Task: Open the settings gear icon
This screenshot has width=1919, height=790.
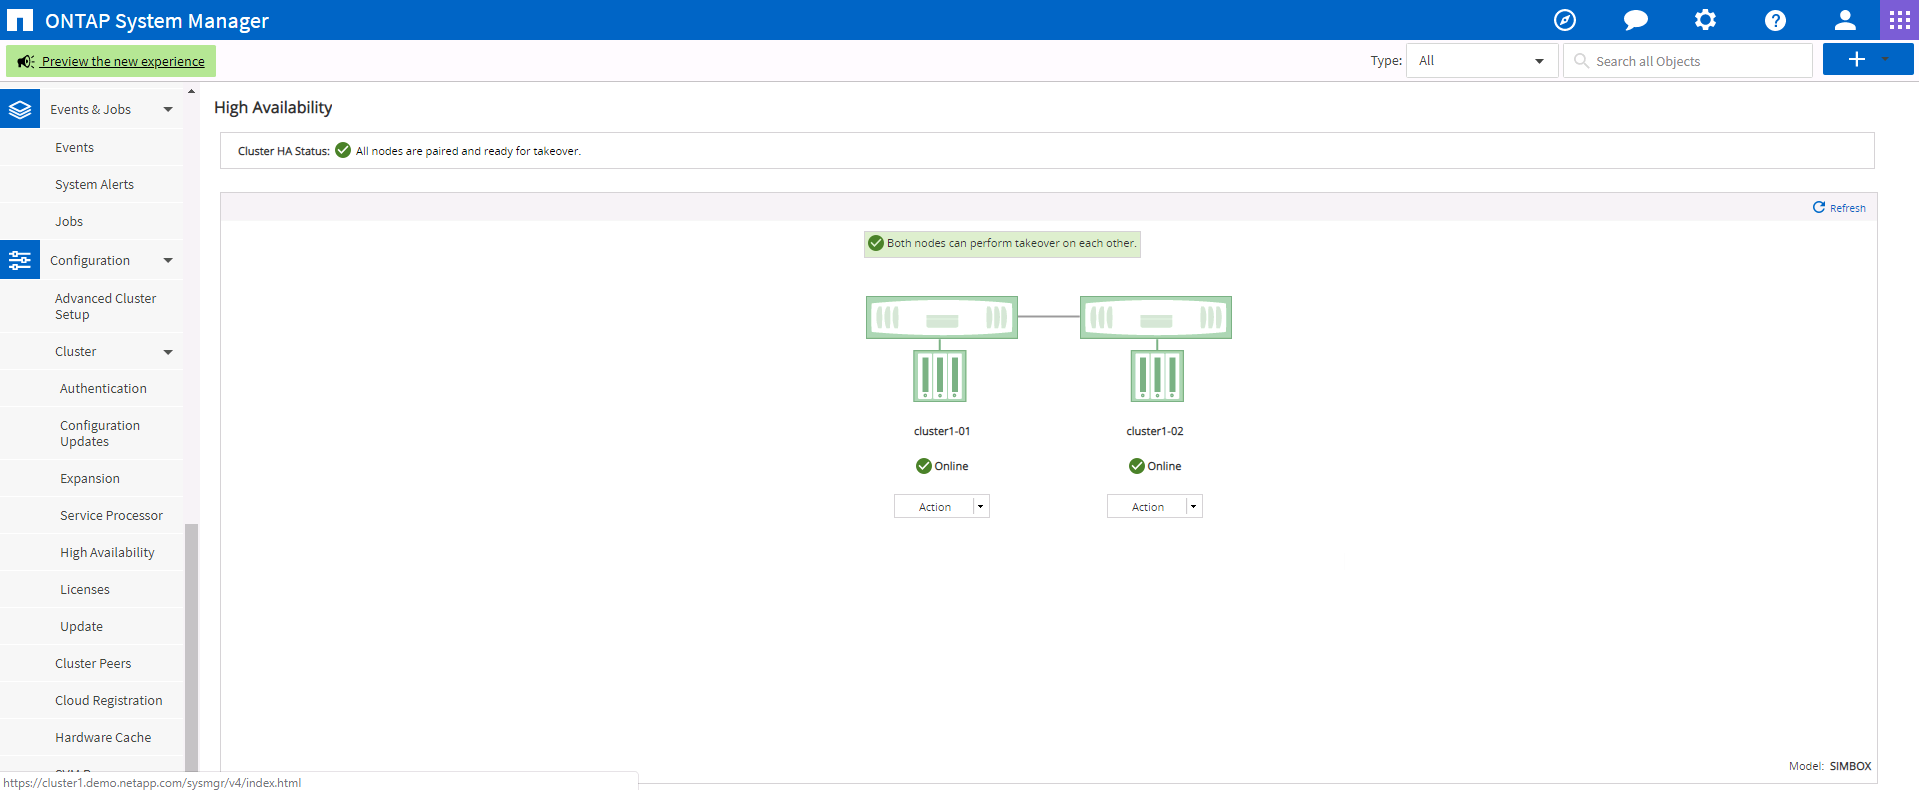Action: [x=1705, y=20]
